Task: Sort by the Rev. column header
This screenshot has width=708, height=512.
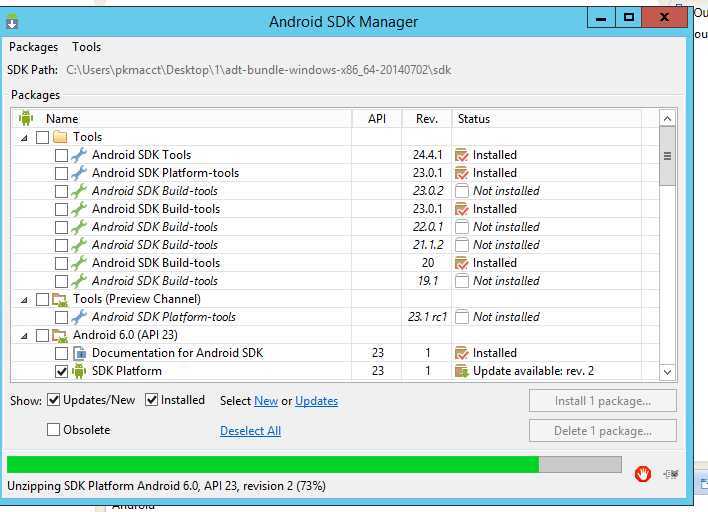Action: click(x=427, y=119)
